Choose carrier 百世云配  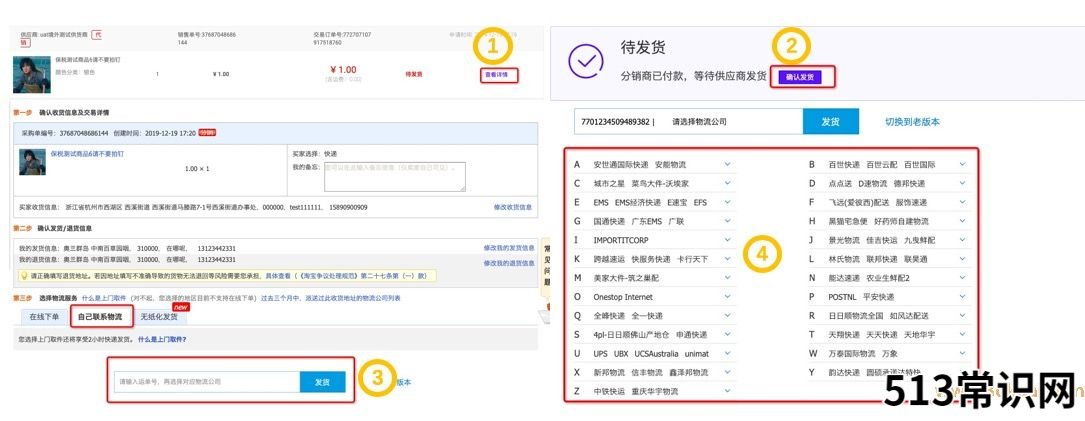coord(882,165)
